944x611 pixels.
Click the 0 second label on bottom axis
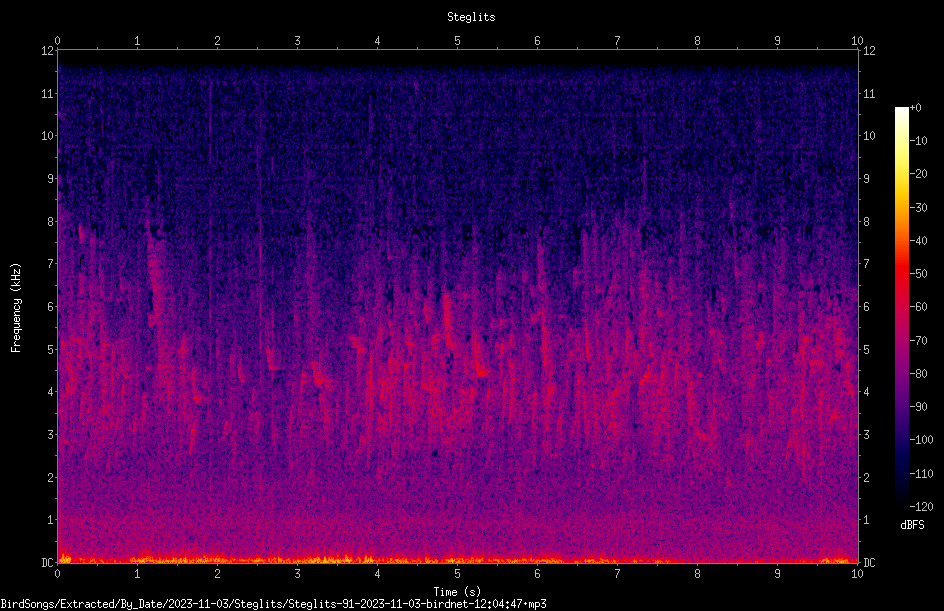pos(58,574)
